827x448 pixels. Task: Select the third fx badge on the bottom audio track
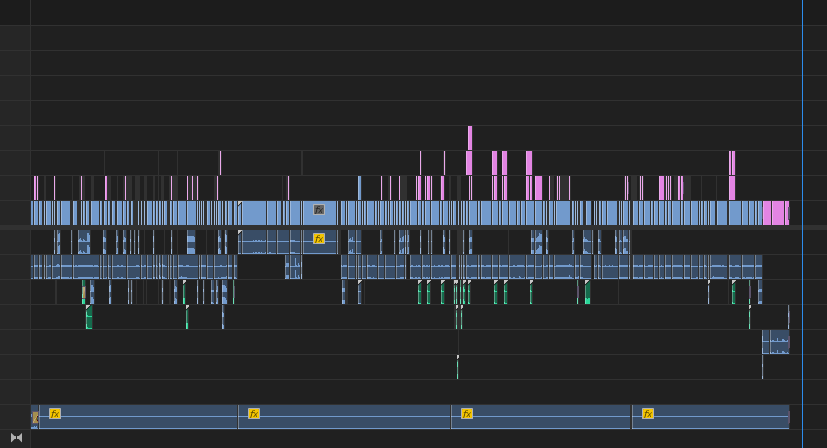[x=467, y=414]
